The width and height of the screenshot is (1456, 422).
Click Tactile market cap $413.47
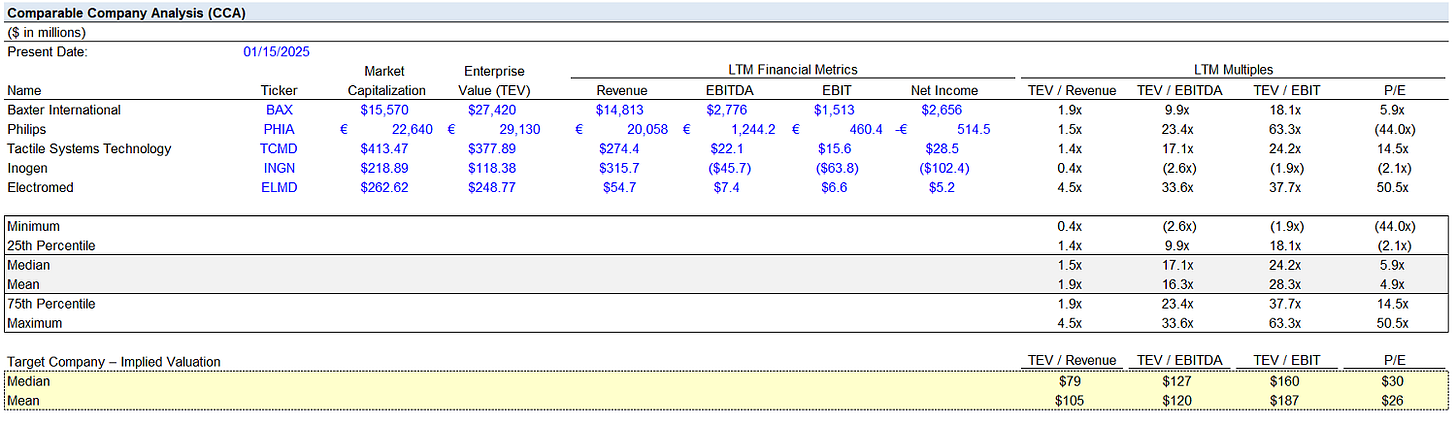[x=384, y=149]
